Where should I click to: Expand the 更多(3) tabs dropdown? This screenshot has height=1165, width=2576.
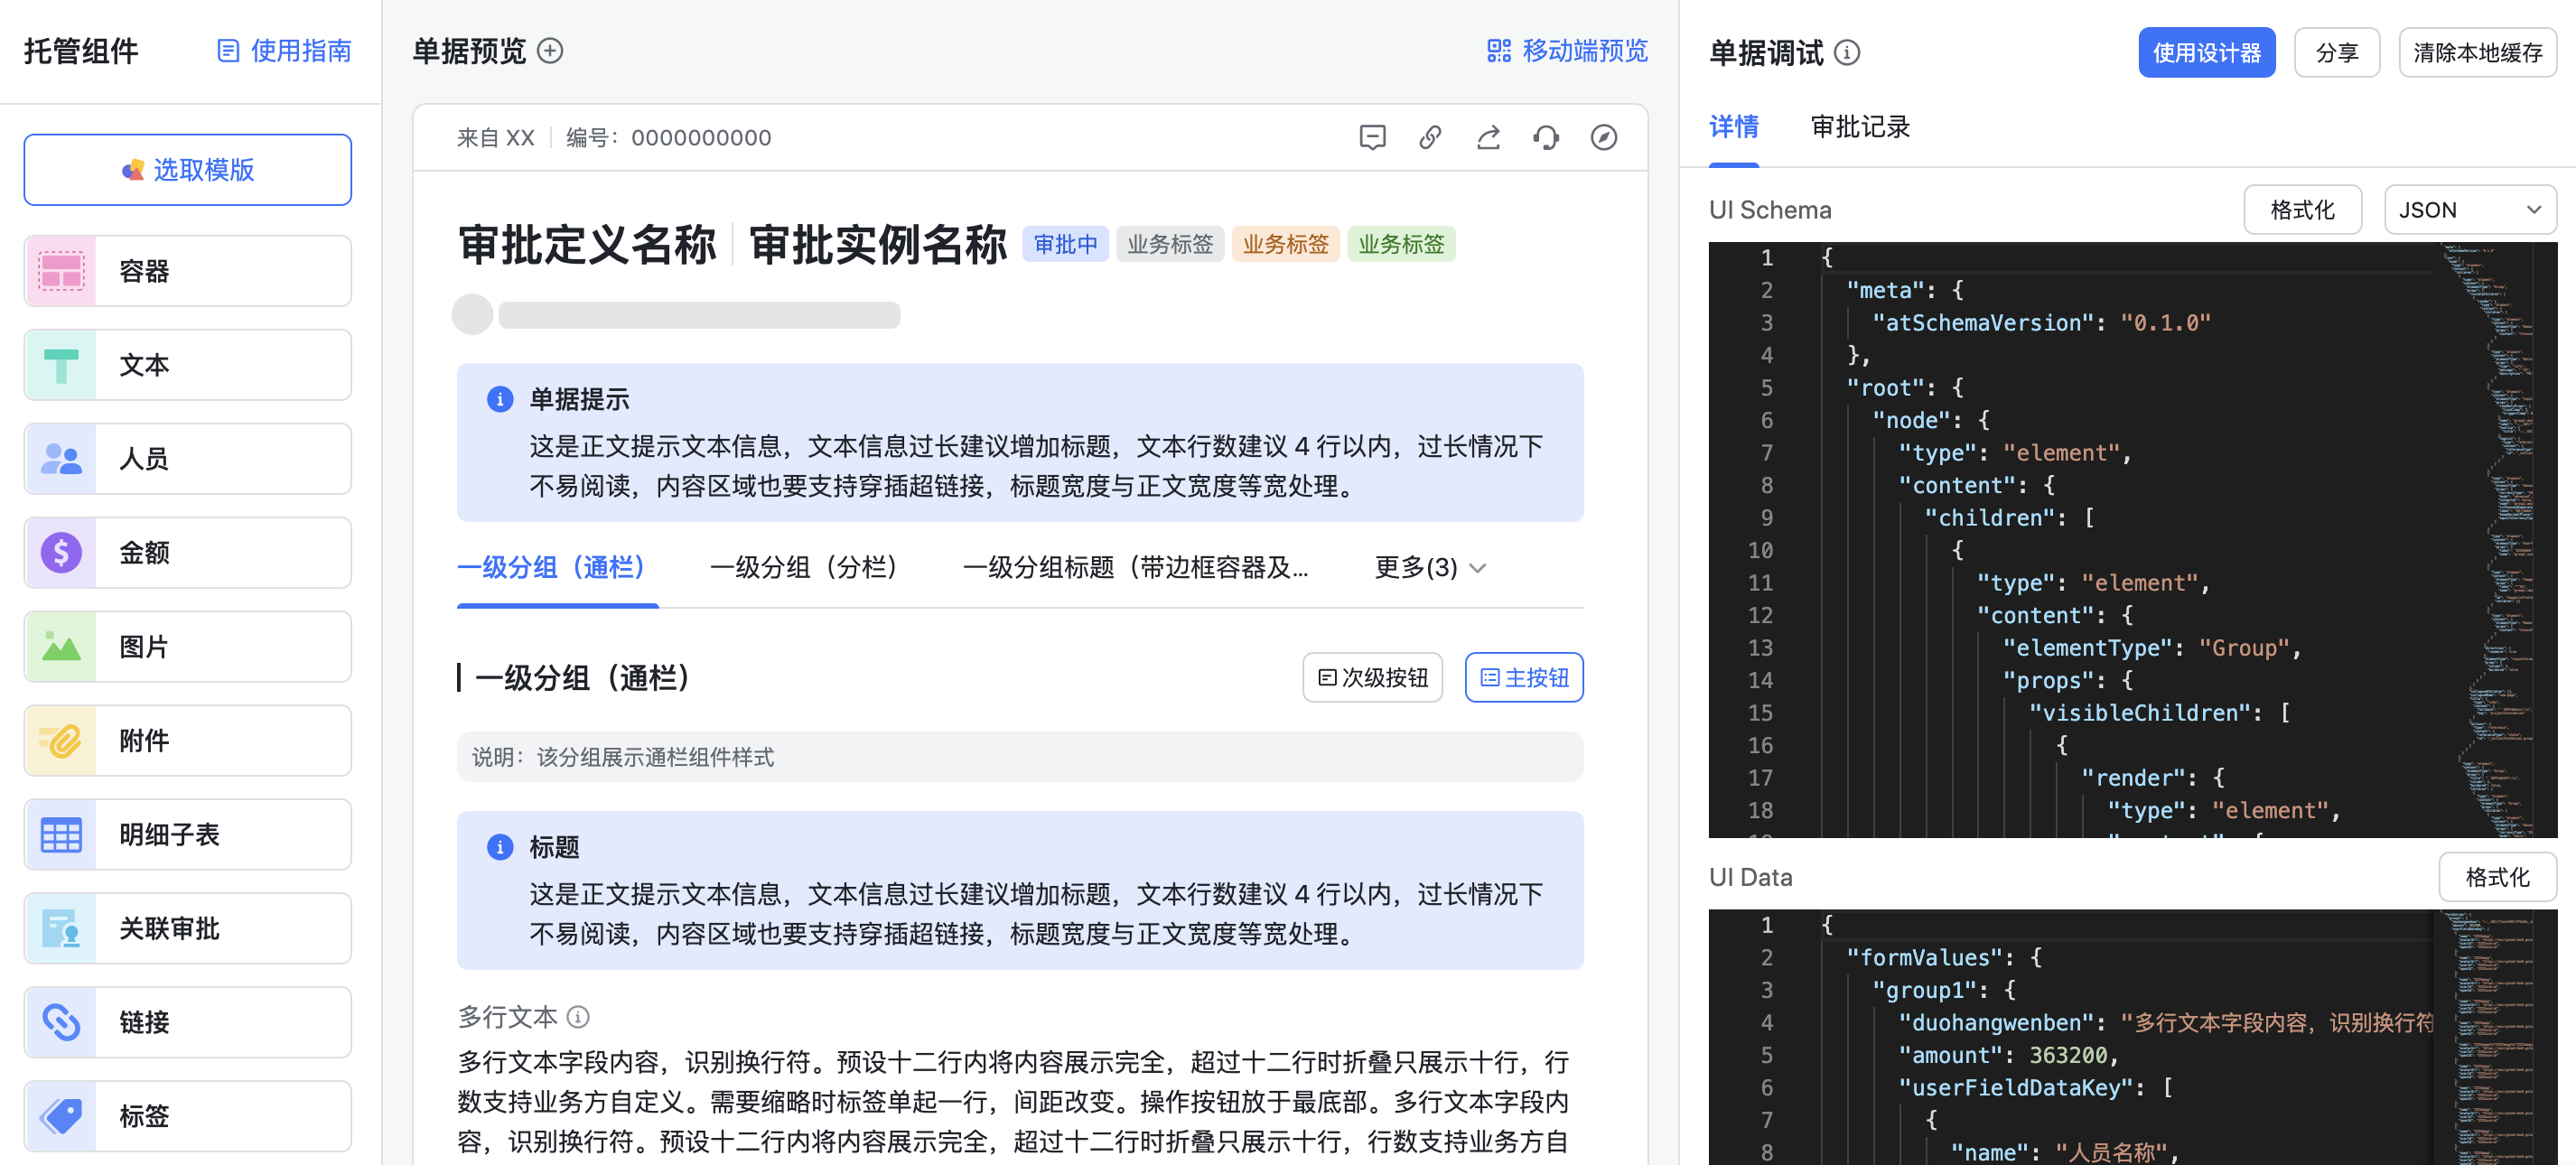1430,568
